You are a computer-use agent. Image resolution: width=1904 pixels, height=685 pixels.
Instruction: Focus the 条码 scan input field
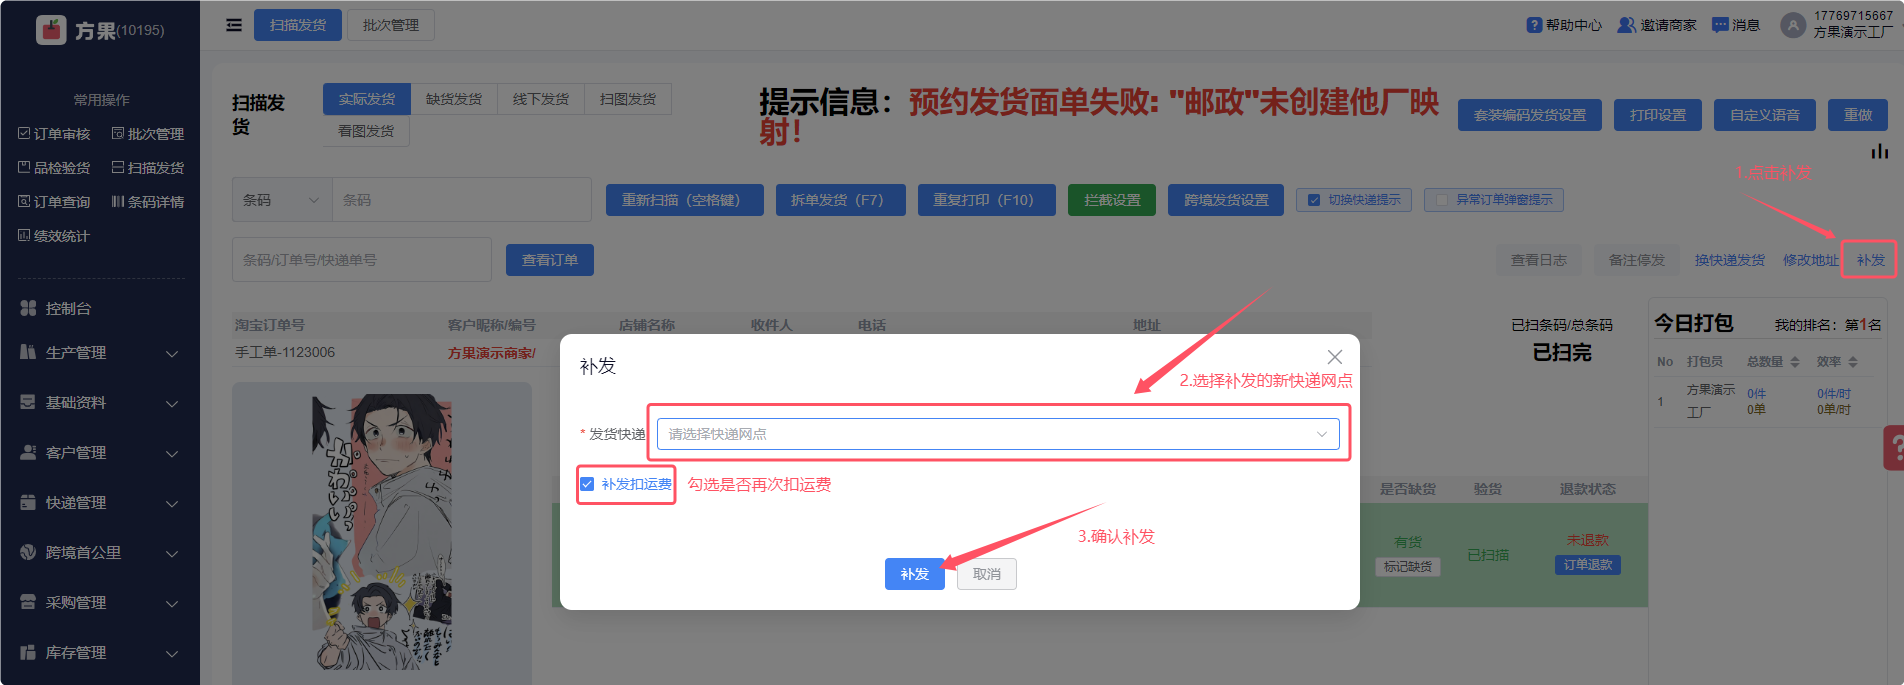(462, 200)
